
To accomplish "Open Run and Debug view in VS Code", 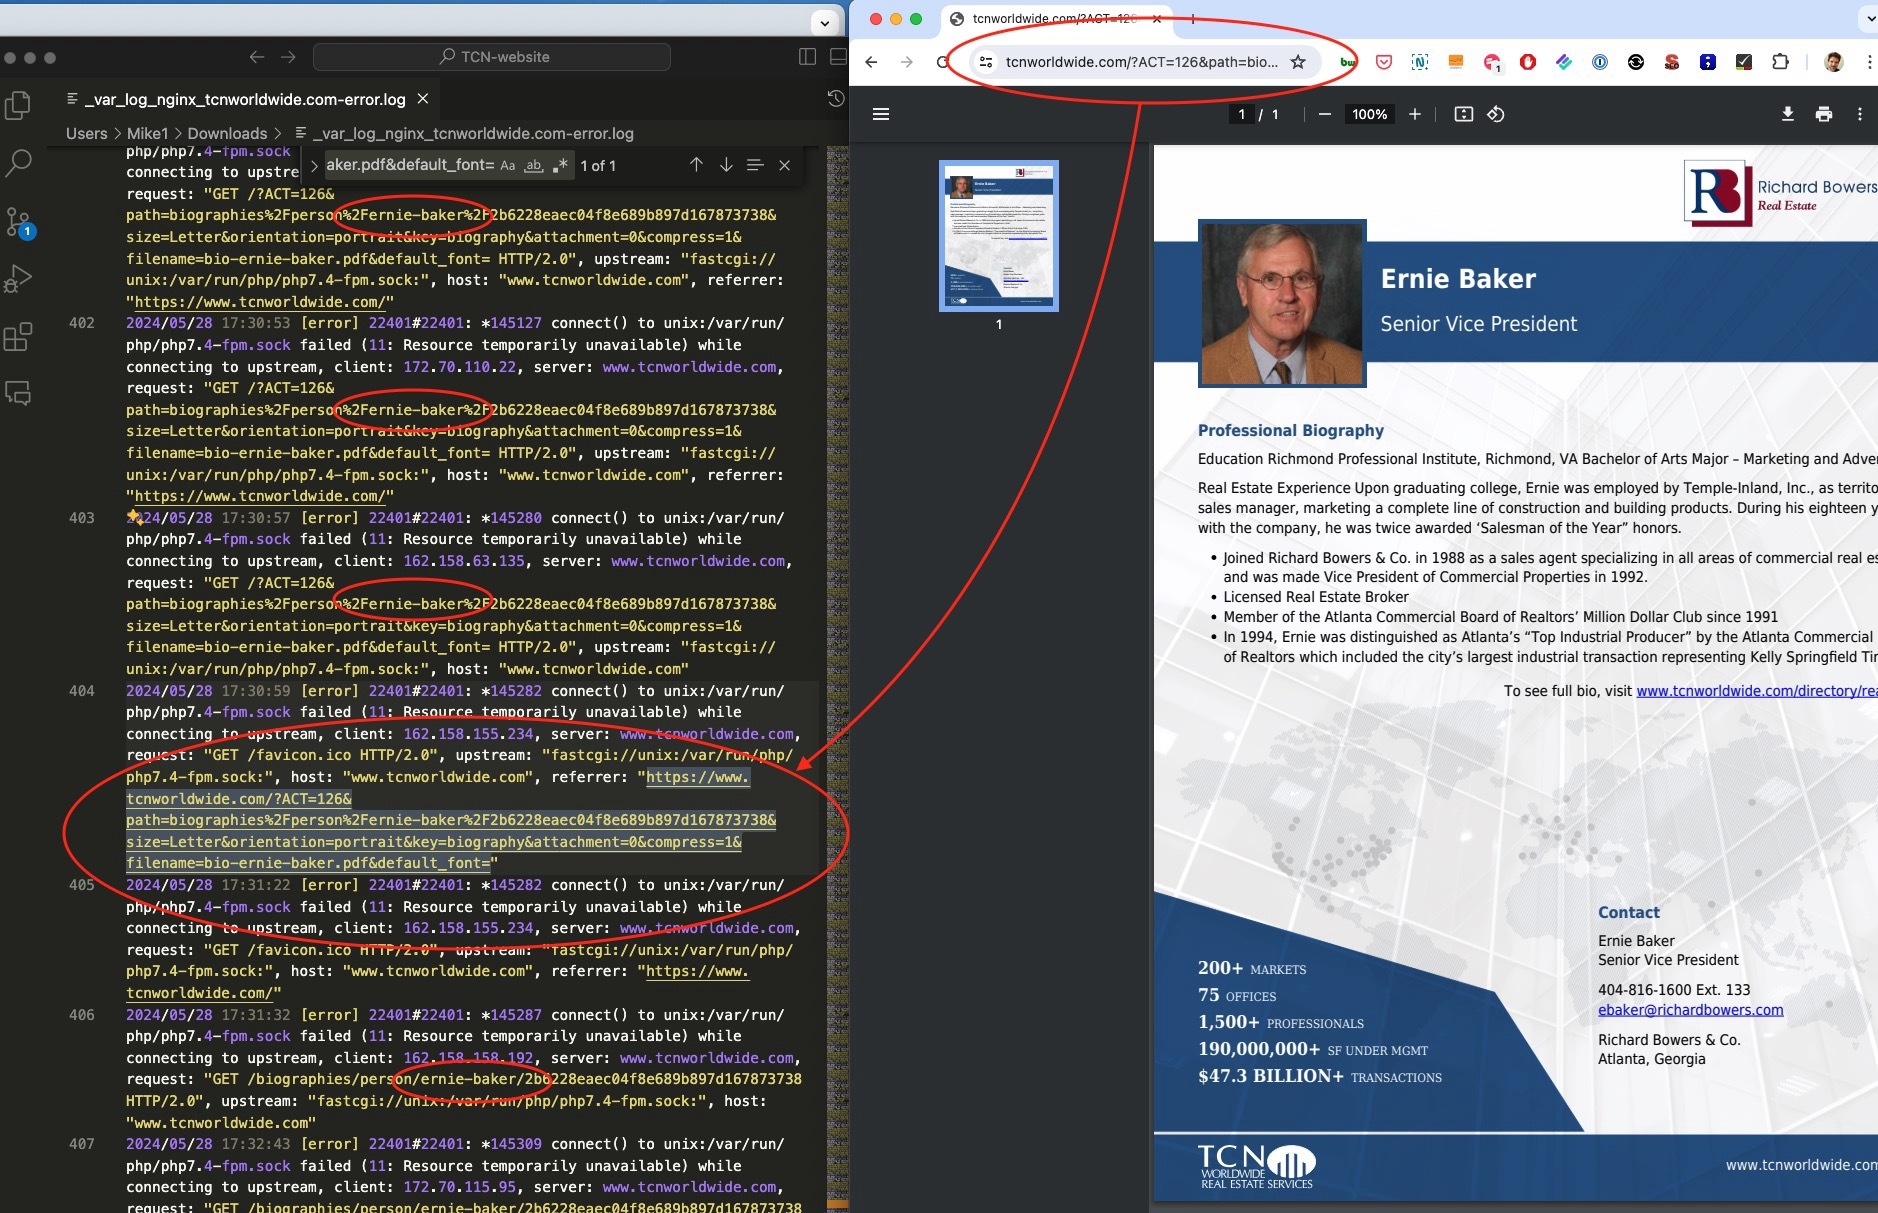I will coord(18,278).
